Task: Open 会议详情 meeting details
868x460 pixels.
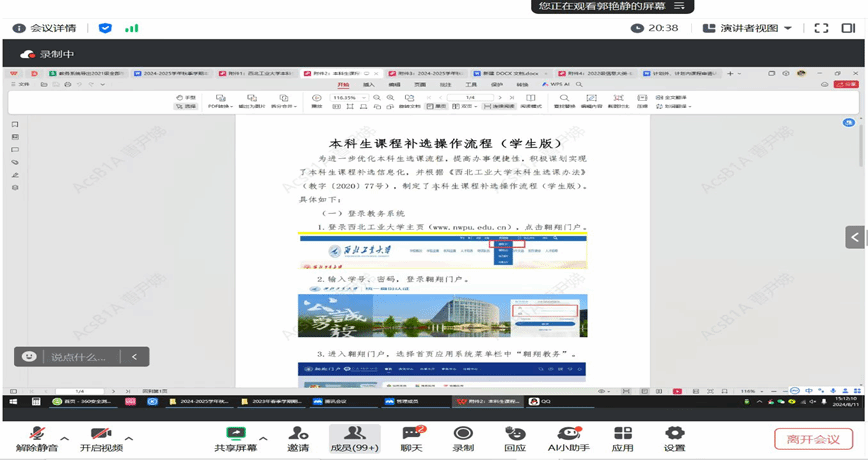Action: pos(43,28)
